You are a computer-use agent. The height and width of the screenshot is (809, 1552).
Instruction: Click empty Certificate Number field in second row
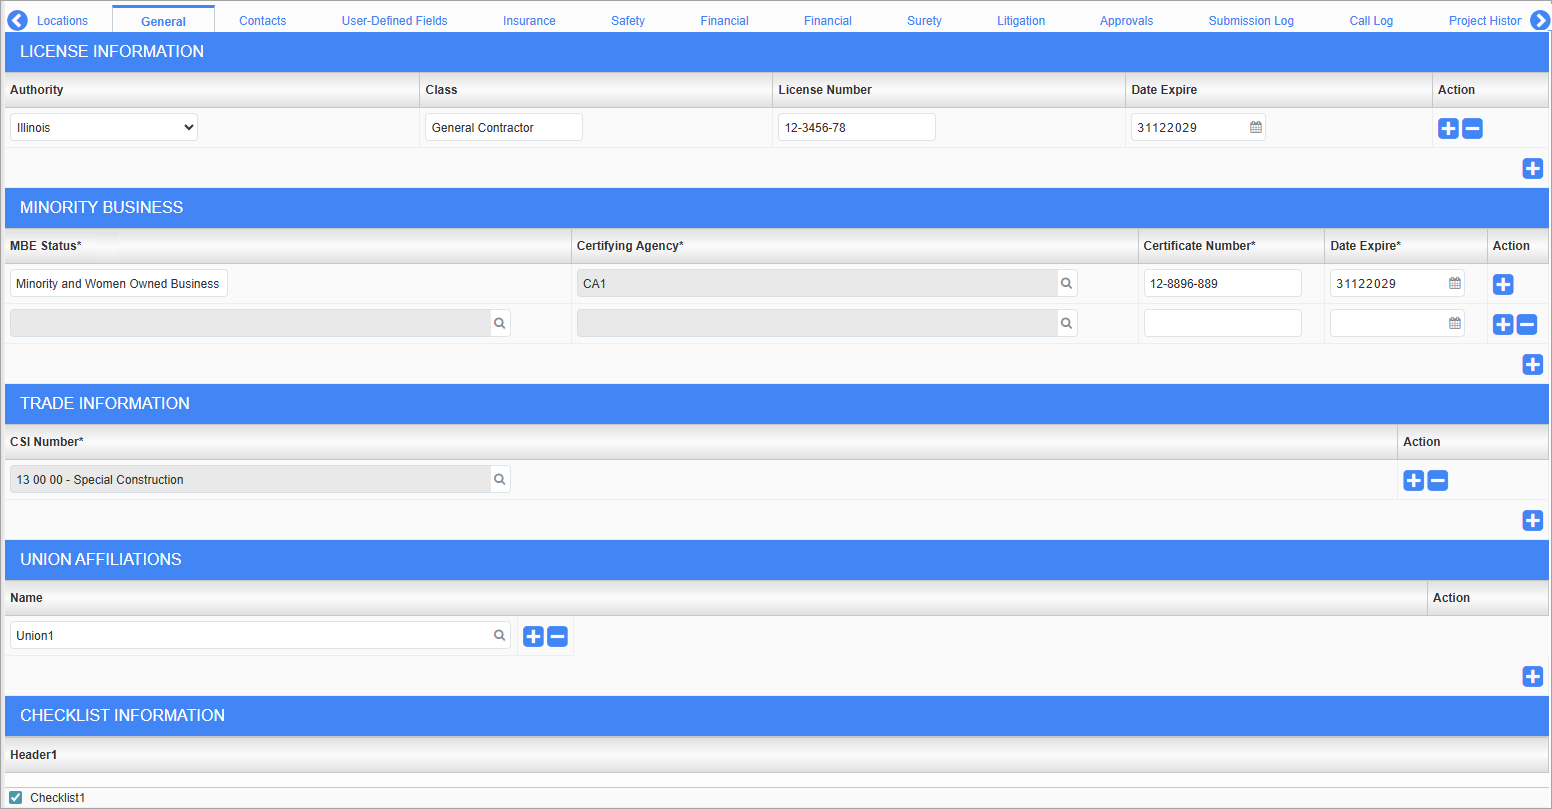coord(1223,323)
